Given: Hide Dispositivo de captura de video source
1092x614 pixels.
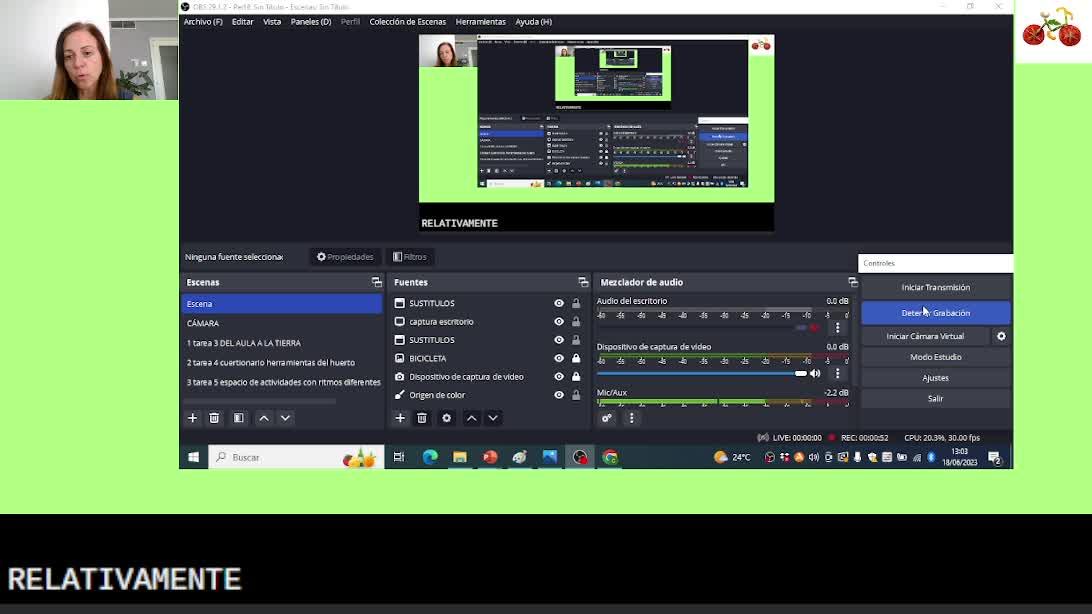Looking at the screenshot, I should tap(559, 377).
